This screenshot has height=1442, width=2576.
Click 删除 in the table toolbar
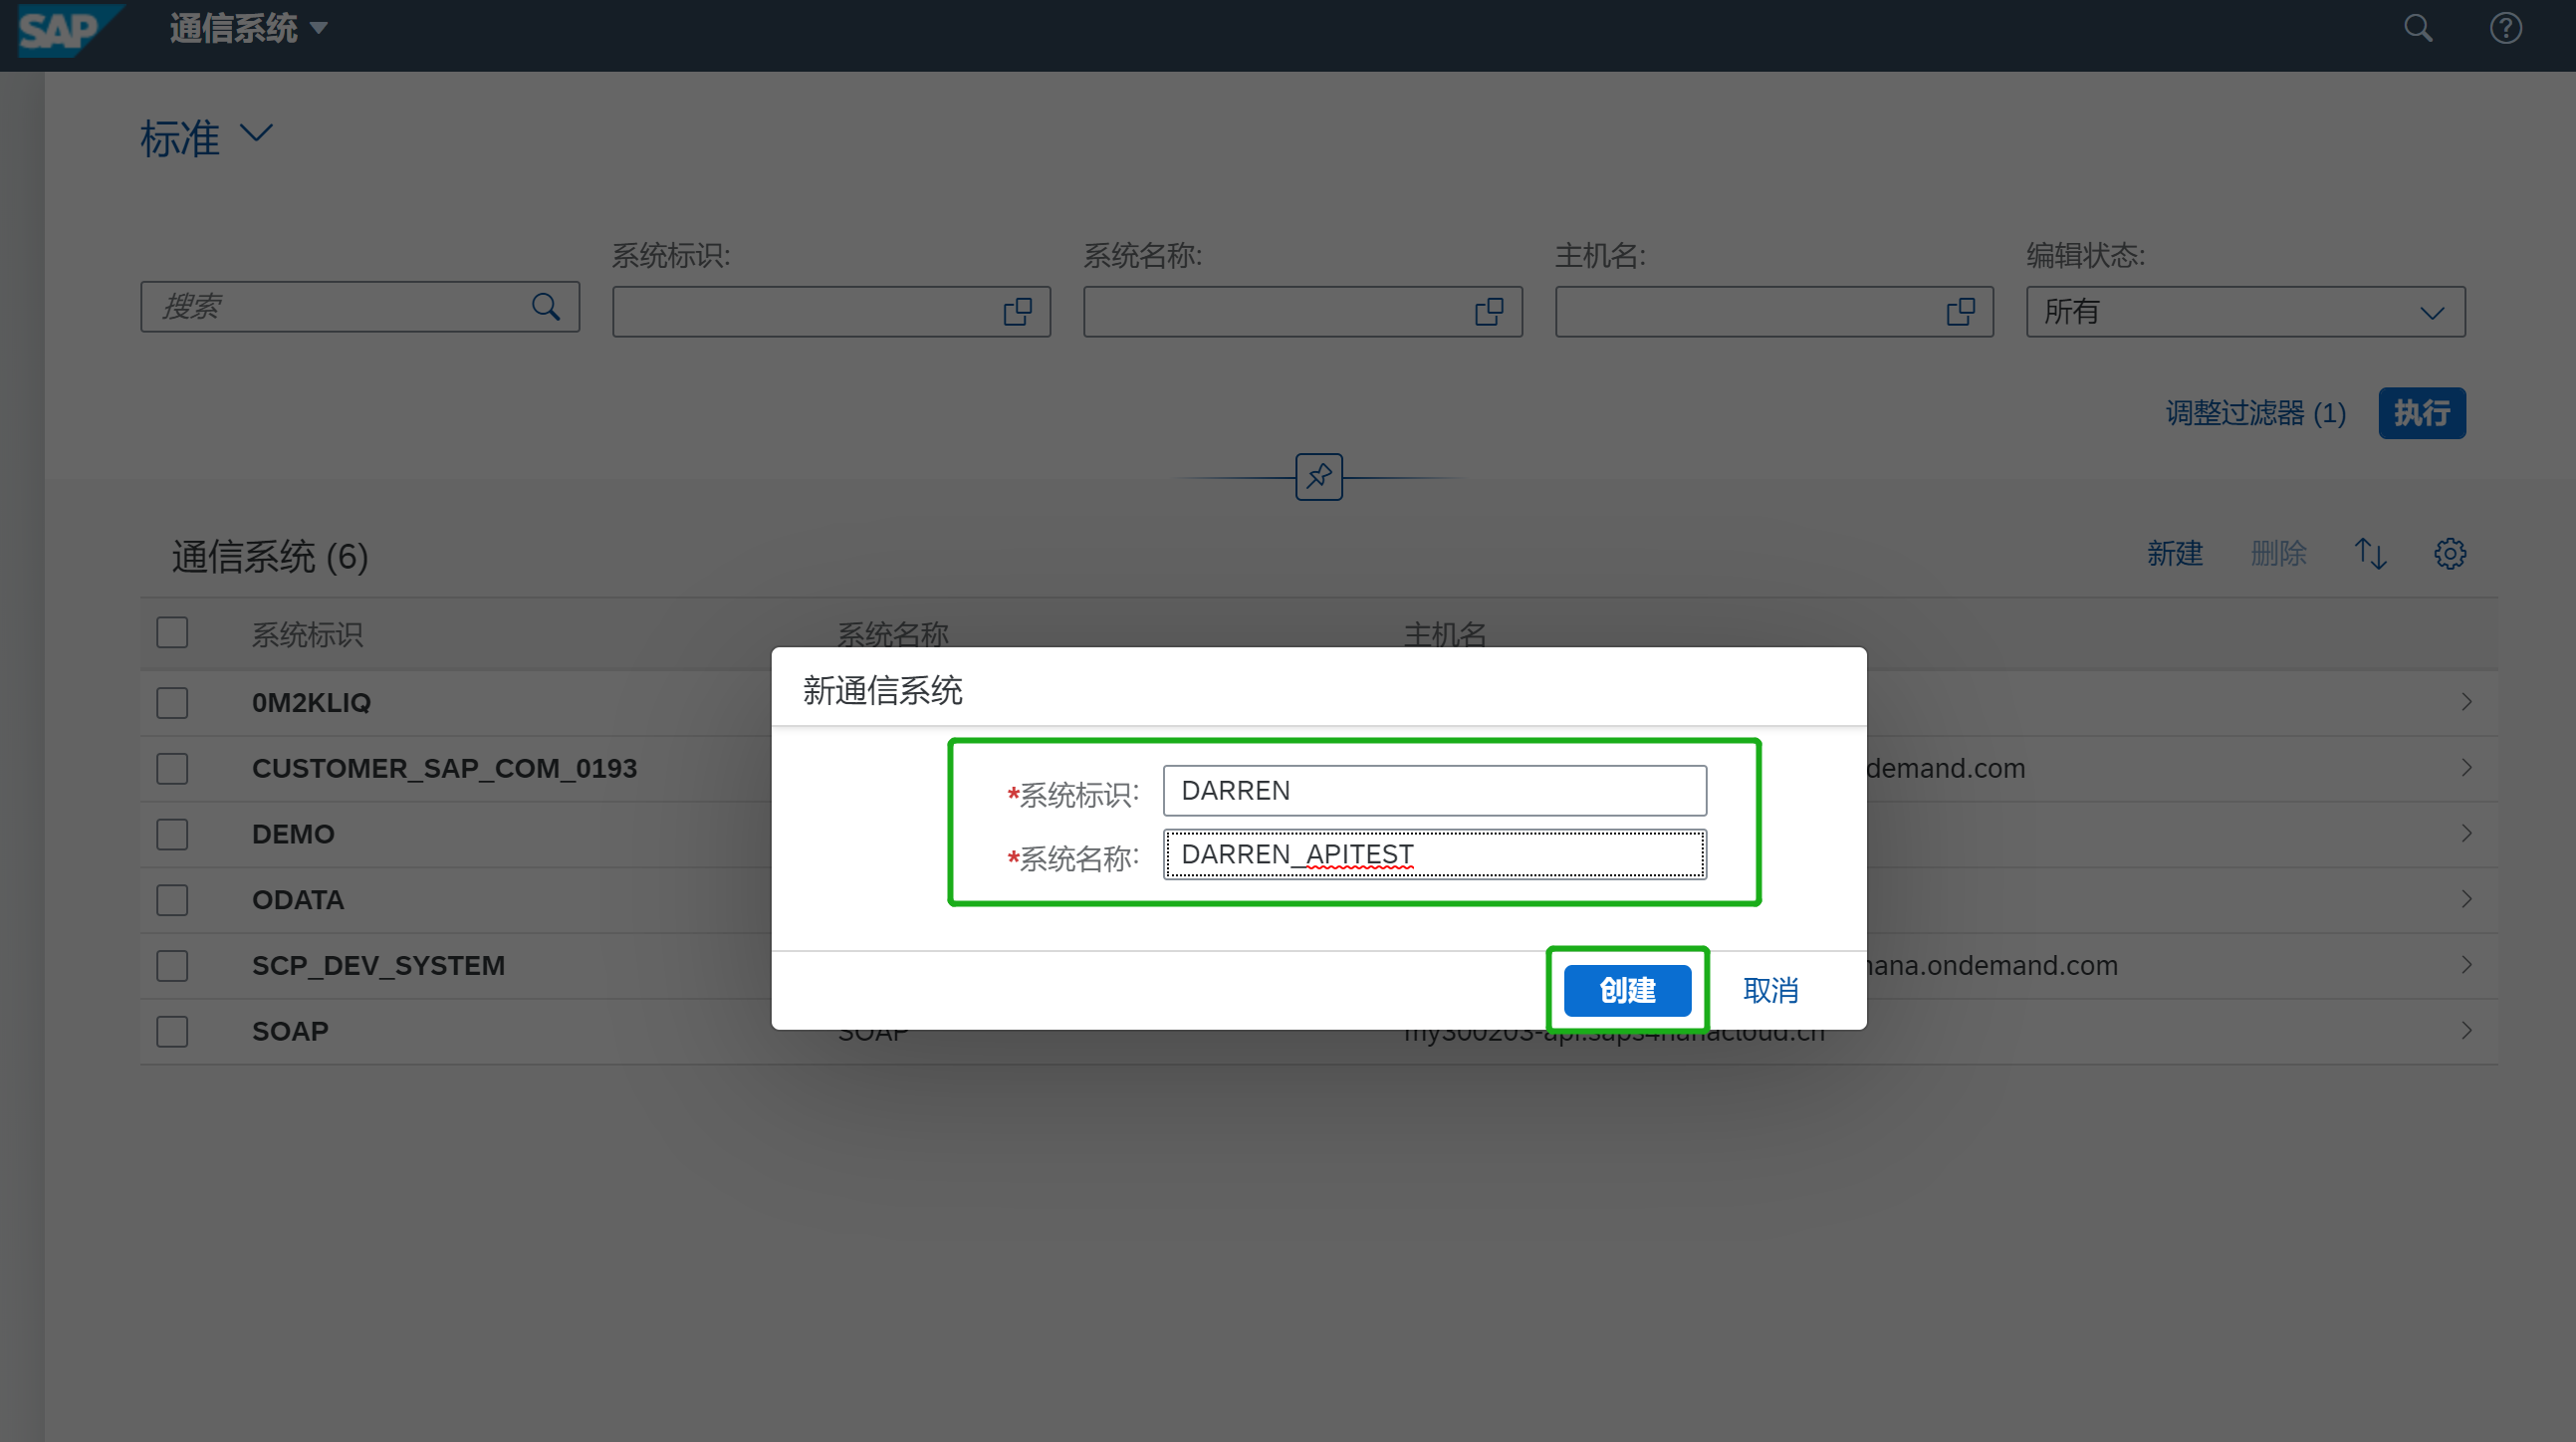2279,553
